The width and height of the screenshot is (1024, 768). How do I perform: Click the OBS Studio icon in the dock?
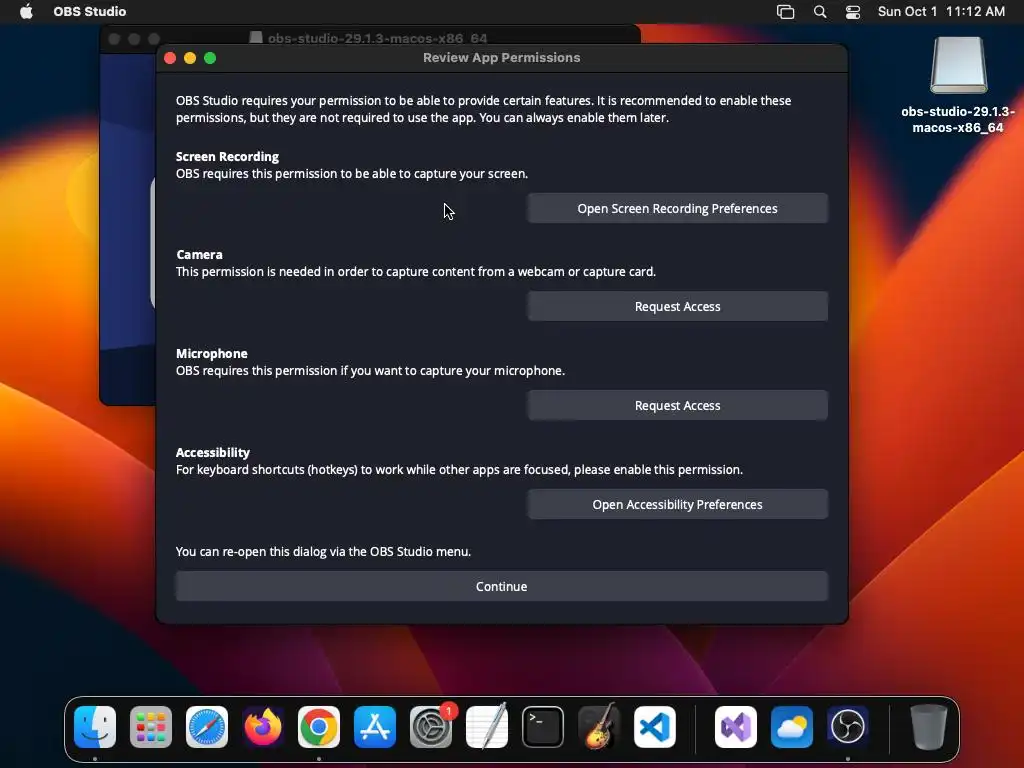click(x=848, y=727)
